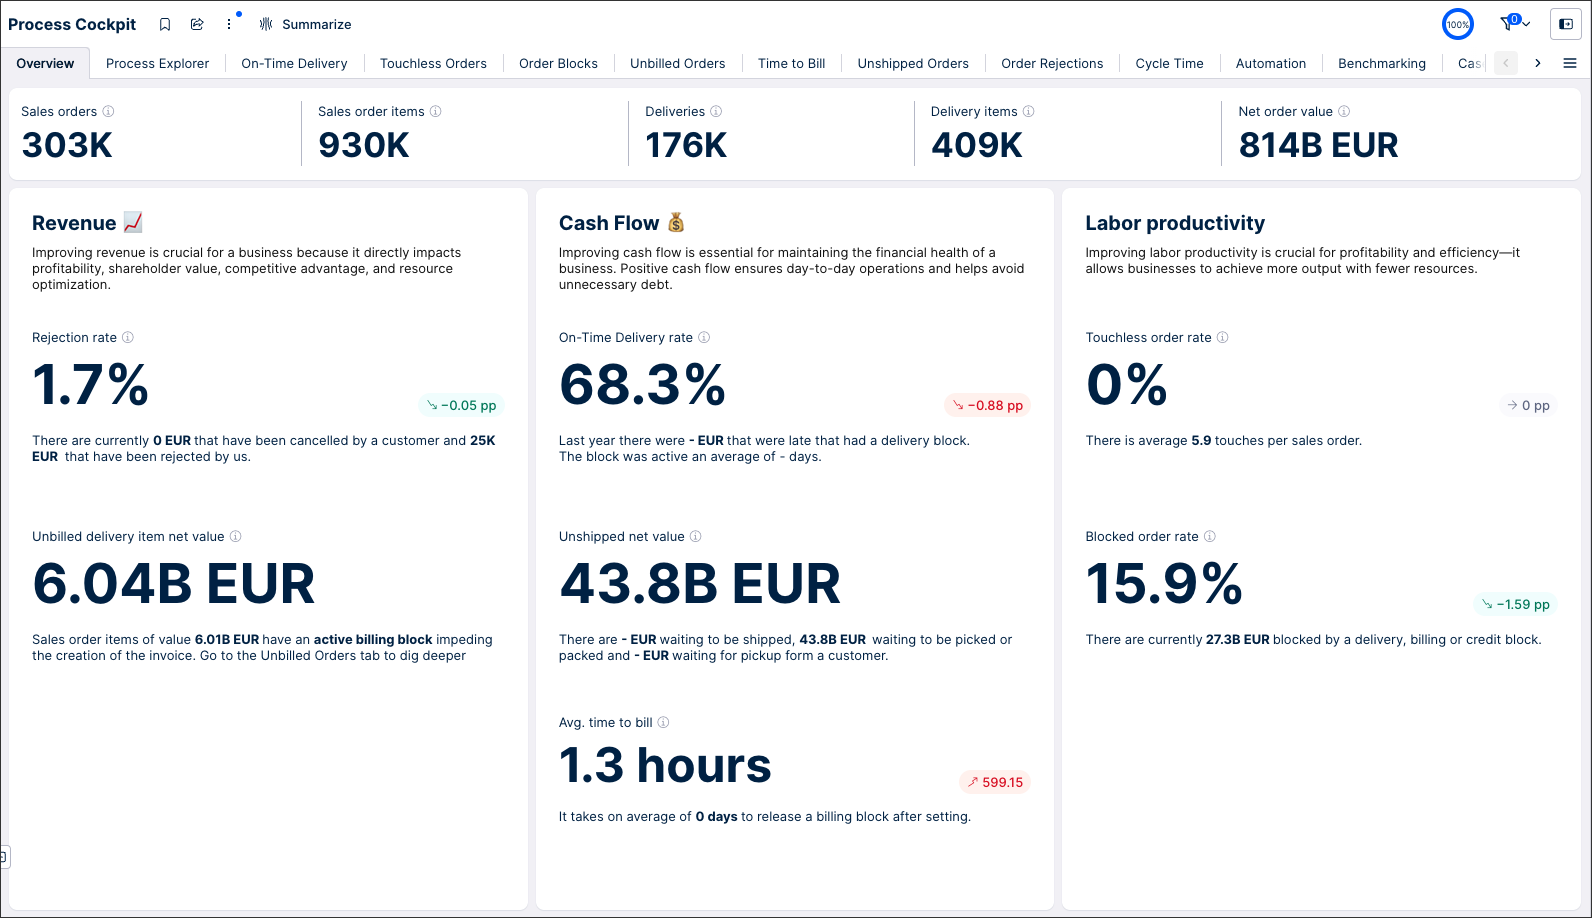
Task: Switch to the Automation tab
Action: 1271,63
